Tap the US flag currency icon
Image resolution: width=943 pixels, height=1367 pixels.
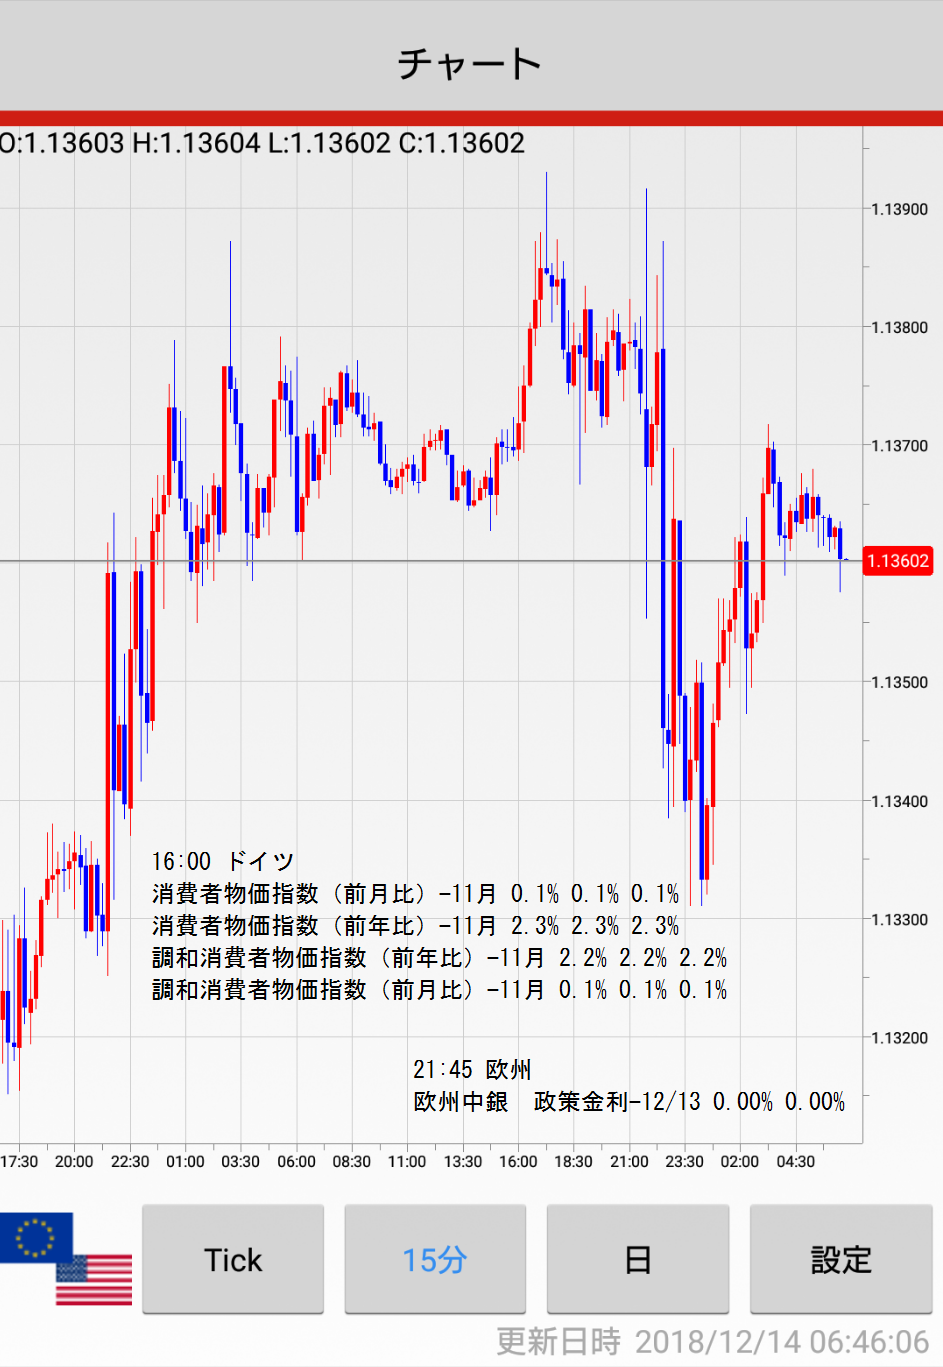pos(94,1281)
